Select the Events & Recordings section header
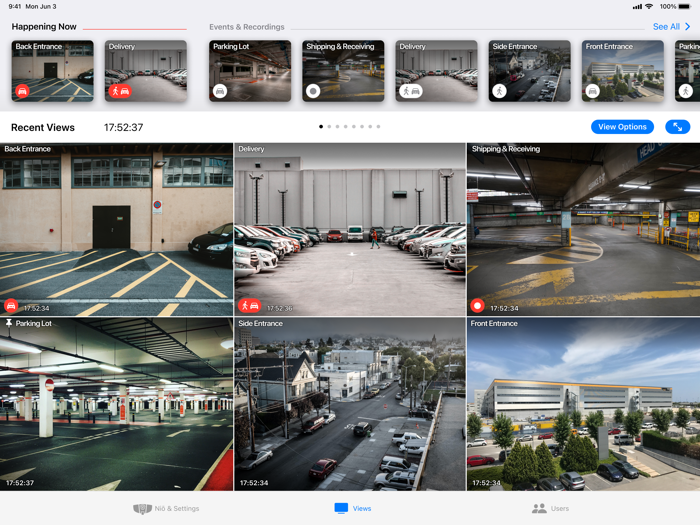 (x=247, y=27)
